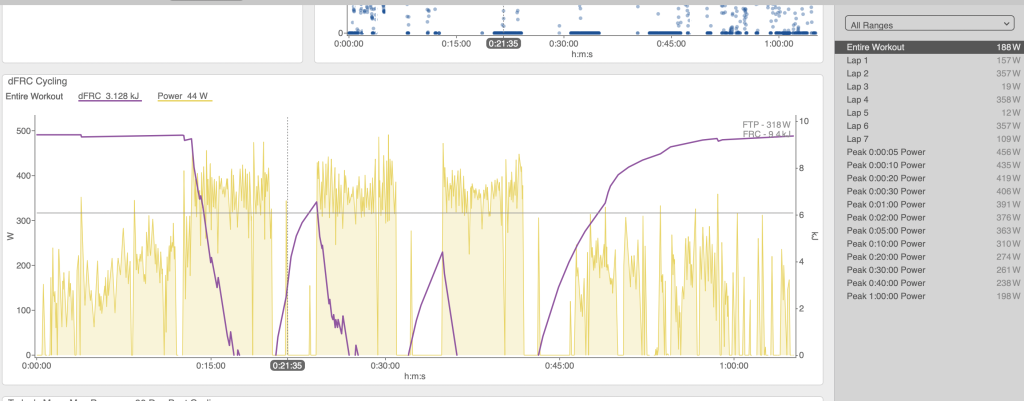Image resolution: width=1024 pixels, height=401 pixels.
Task: Click the 0:21:35 marker on dFRC chart
Action: 288,366
